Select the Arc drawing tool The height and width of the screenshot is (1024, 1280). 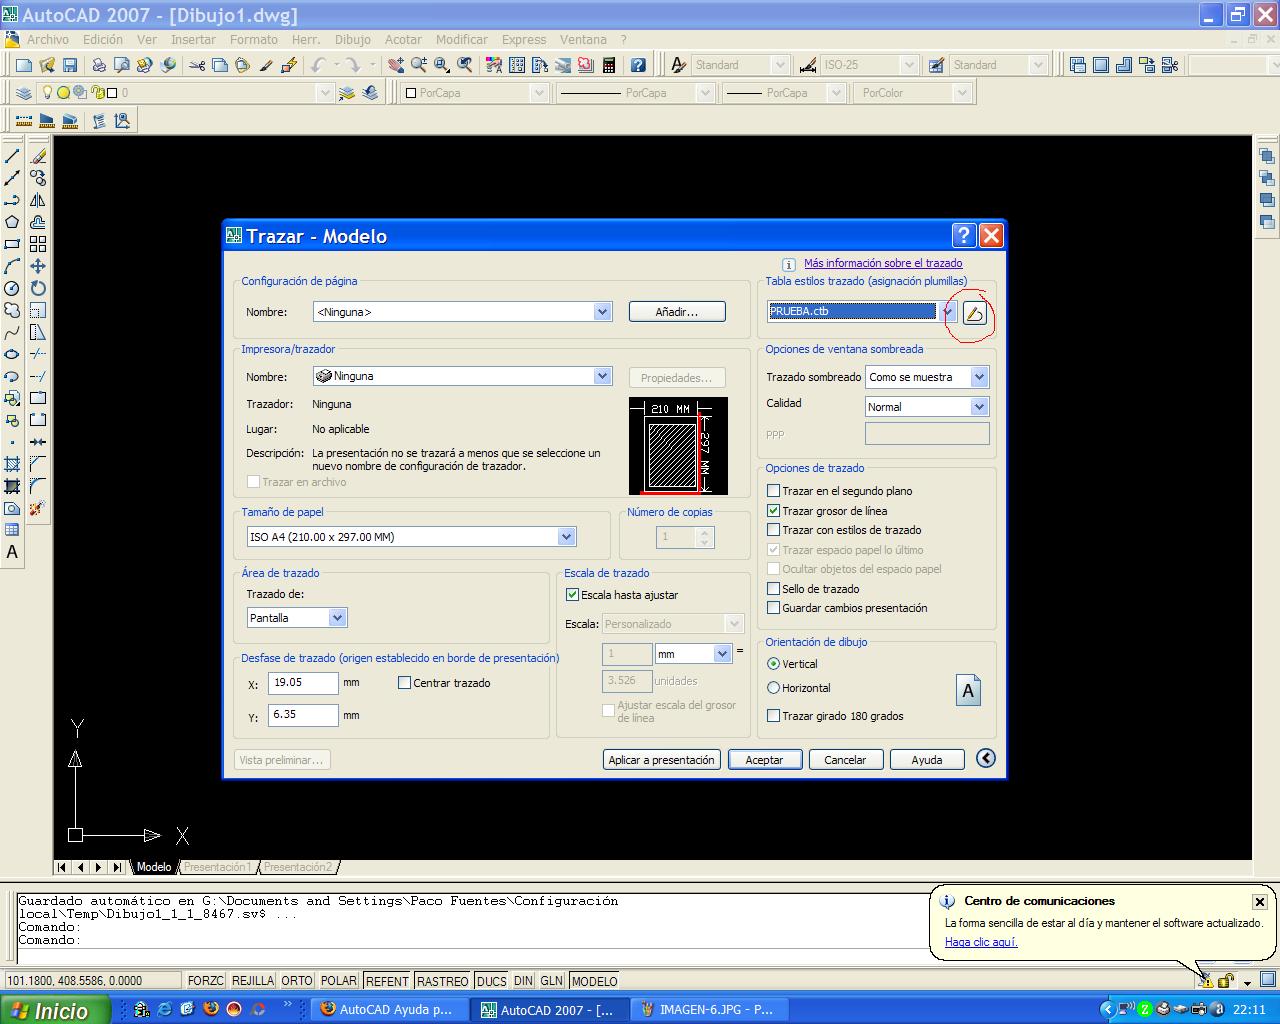pyautogui.click(x=12, y=266)
